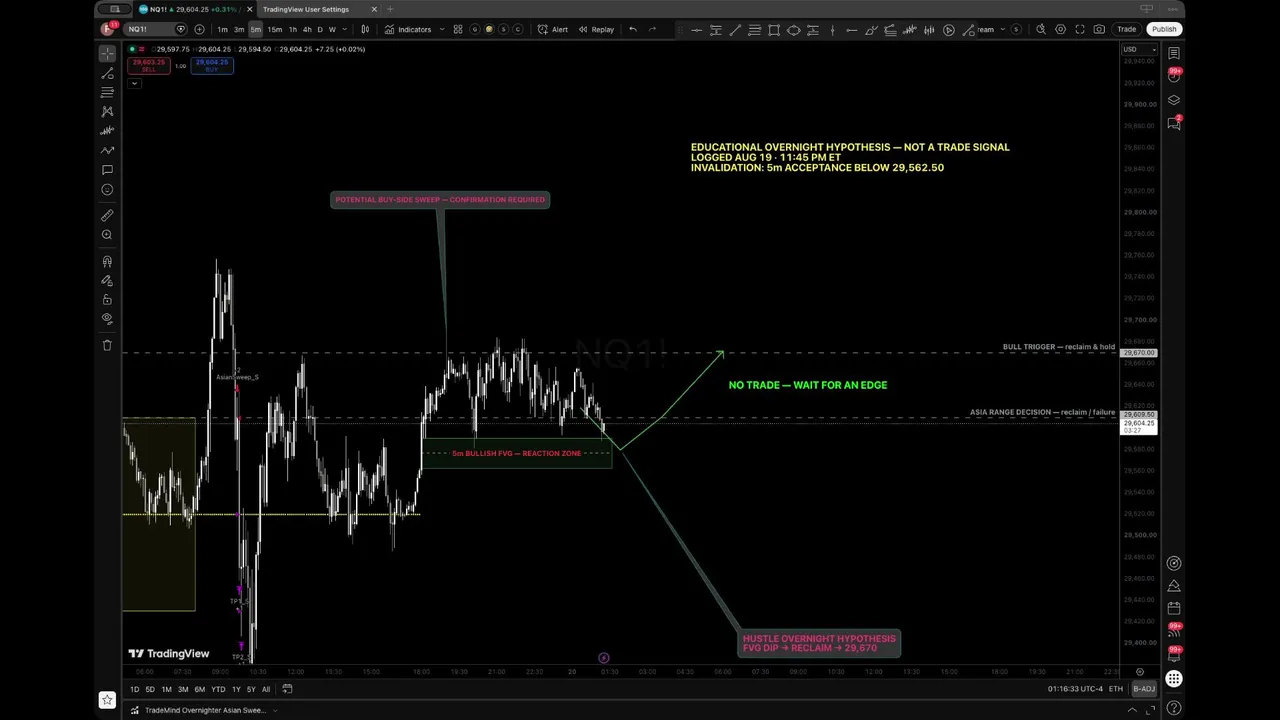This screenshot has width=1280, height=720.
Task: Select the W weekly timeframe
Action: (332, 29)
